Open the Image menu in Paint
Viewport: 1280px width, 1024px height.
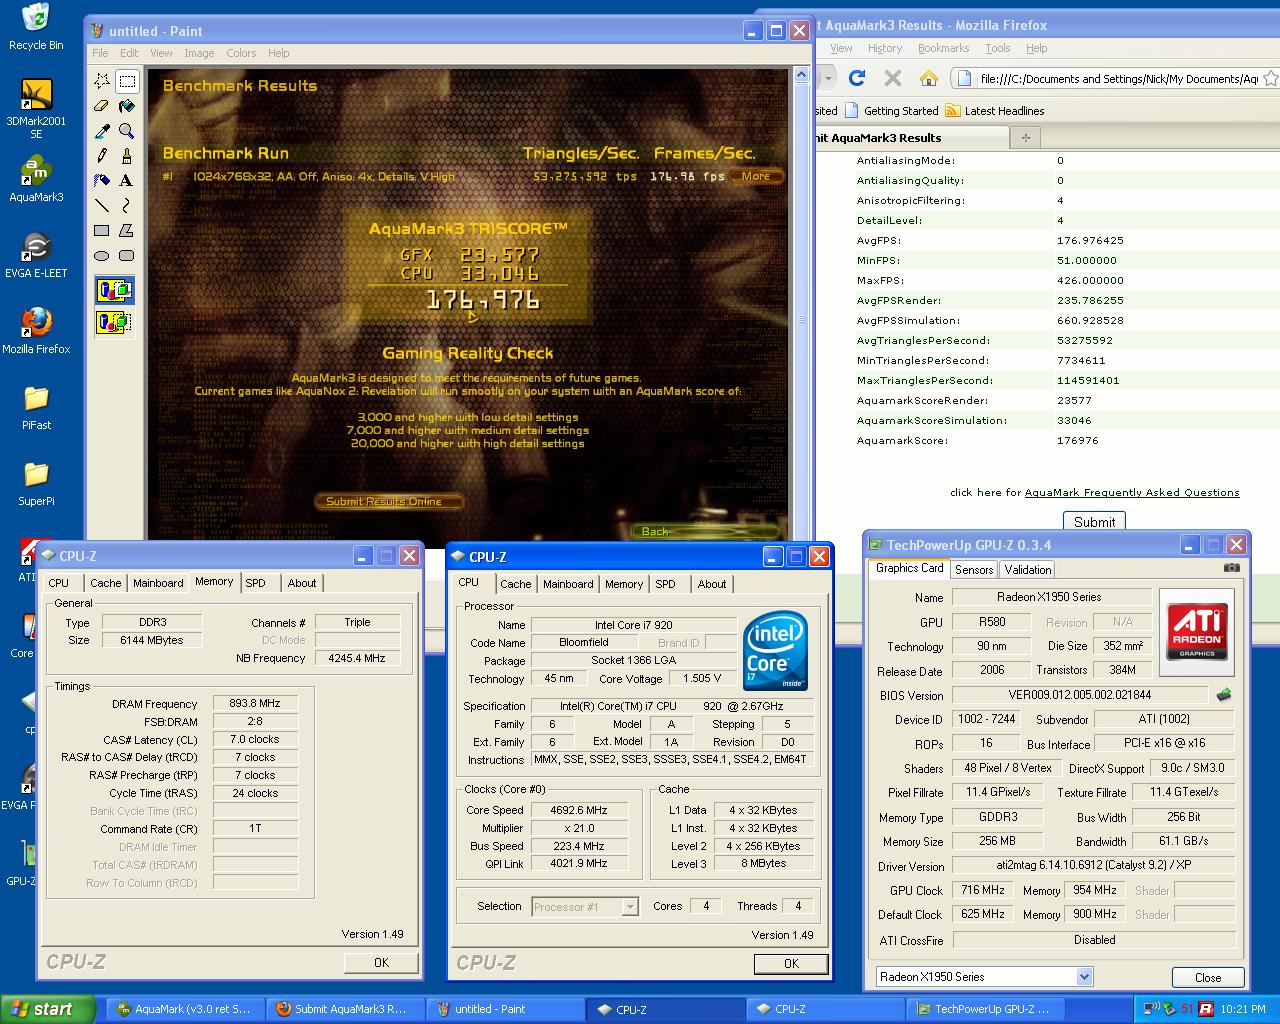pyautogui.click(x=199, y=53)
